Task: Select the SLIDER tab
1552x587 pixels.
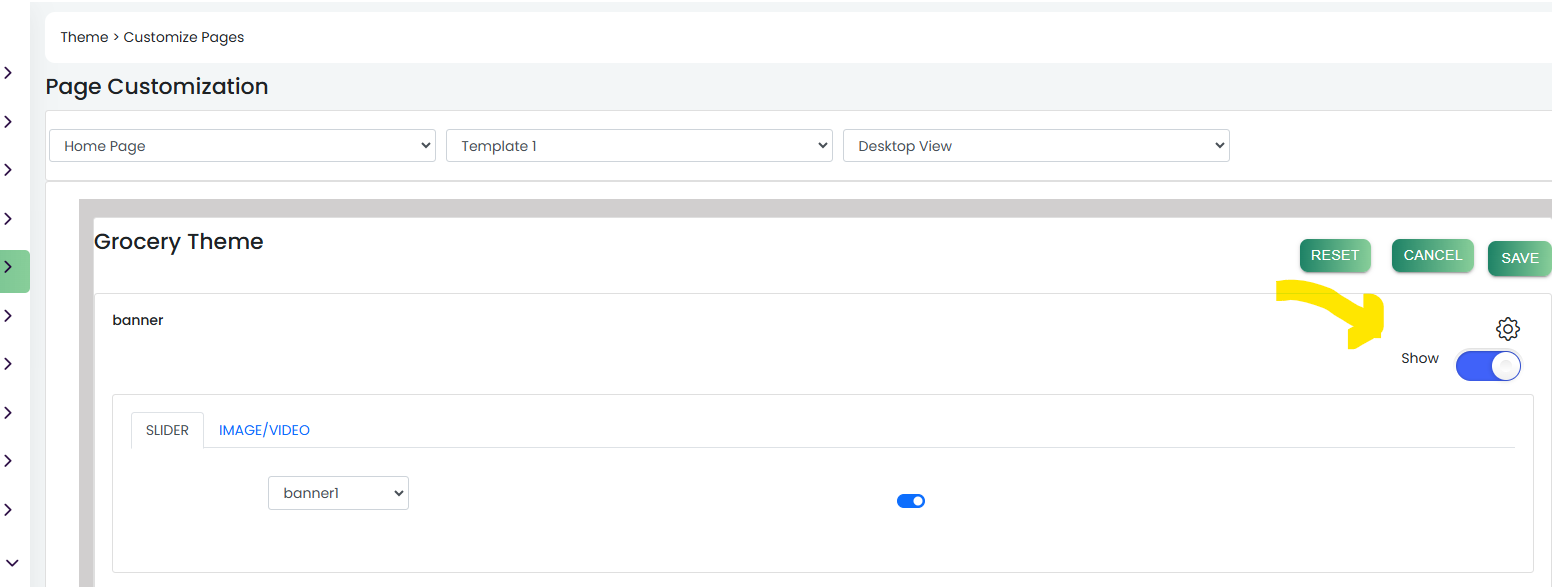Action: coord(167,430)
